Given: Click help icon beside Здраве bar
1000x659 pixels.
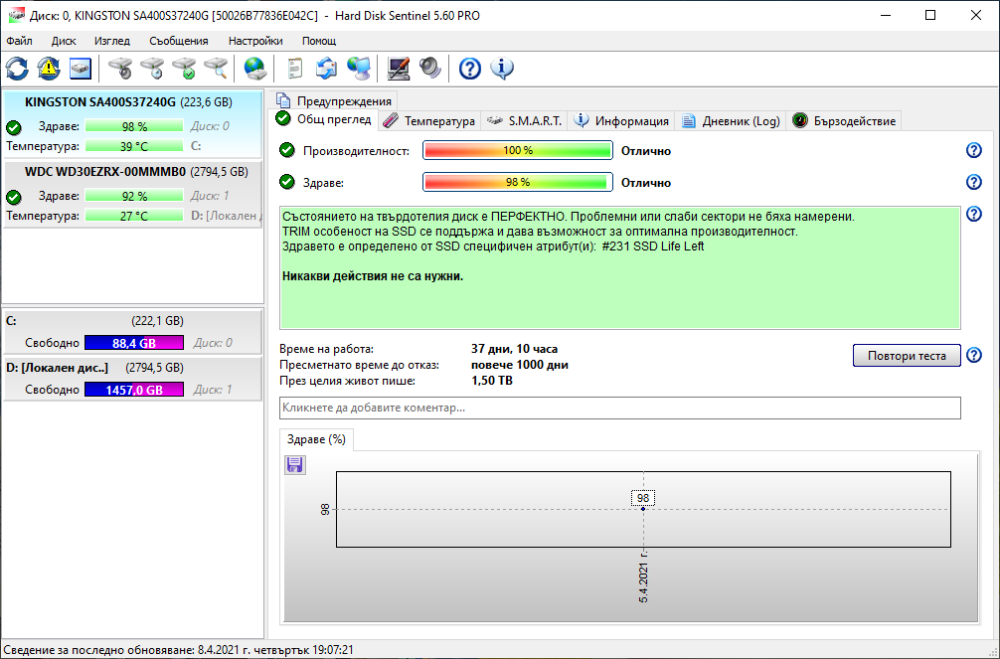Looking at the screenshot, I should click(974, 182).
